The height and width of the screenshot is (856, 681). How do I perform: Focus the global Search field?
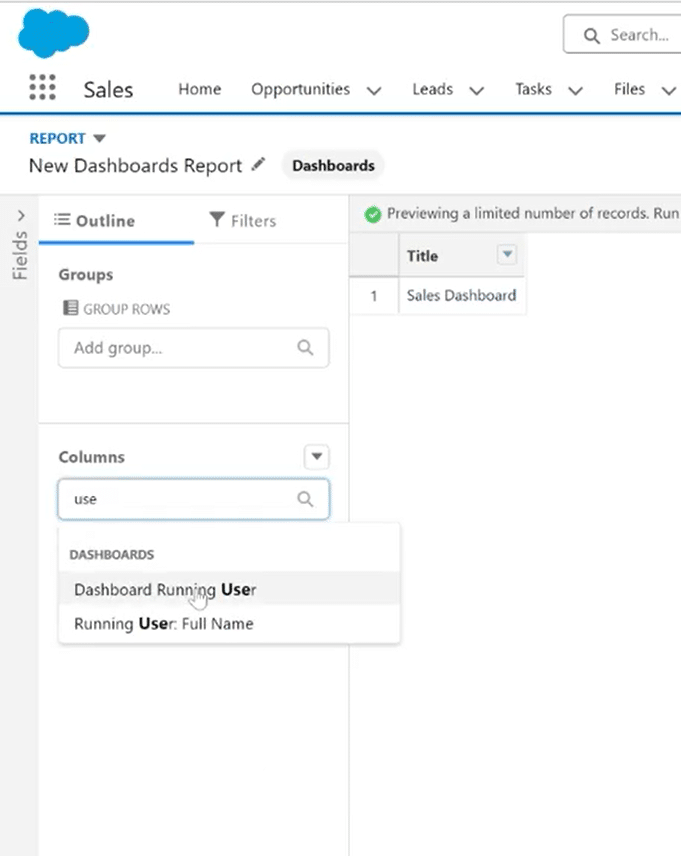(623, 34)
